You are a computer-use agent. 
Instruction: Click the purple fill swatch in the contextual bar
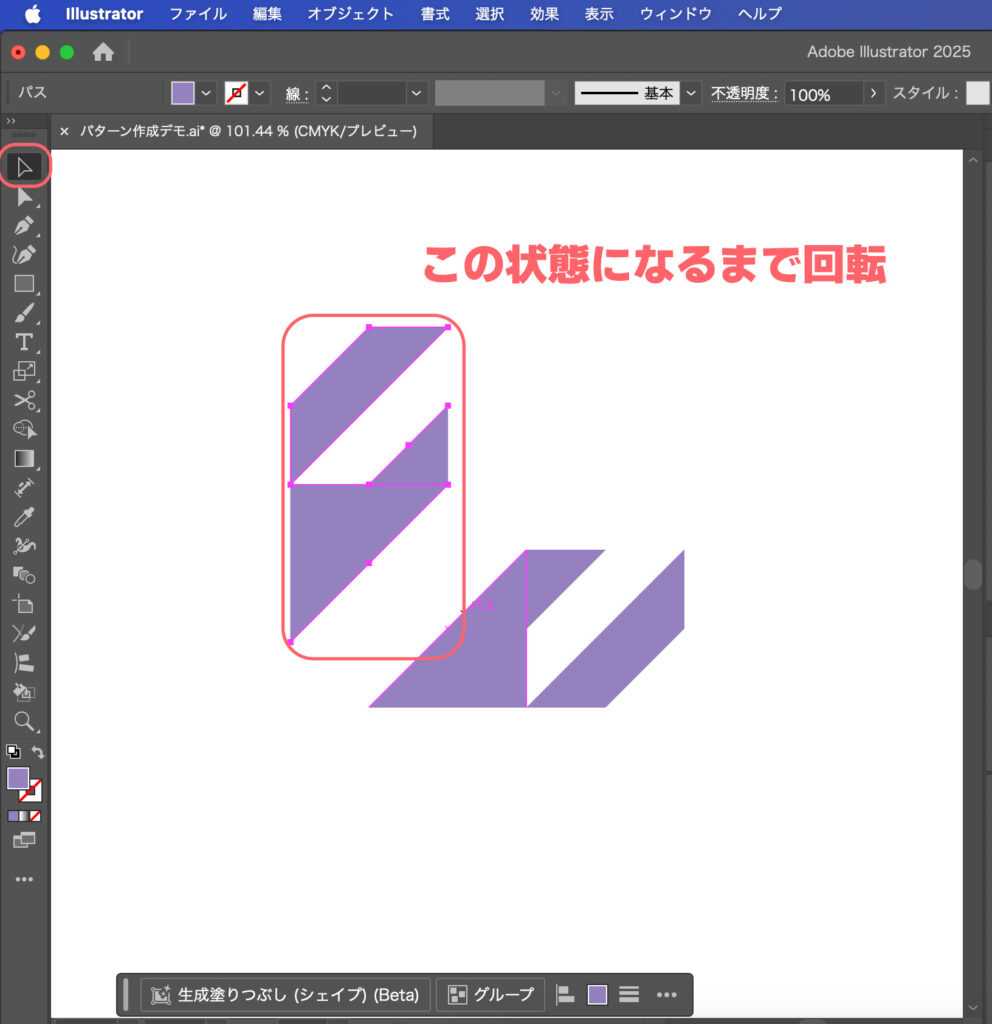597,995
